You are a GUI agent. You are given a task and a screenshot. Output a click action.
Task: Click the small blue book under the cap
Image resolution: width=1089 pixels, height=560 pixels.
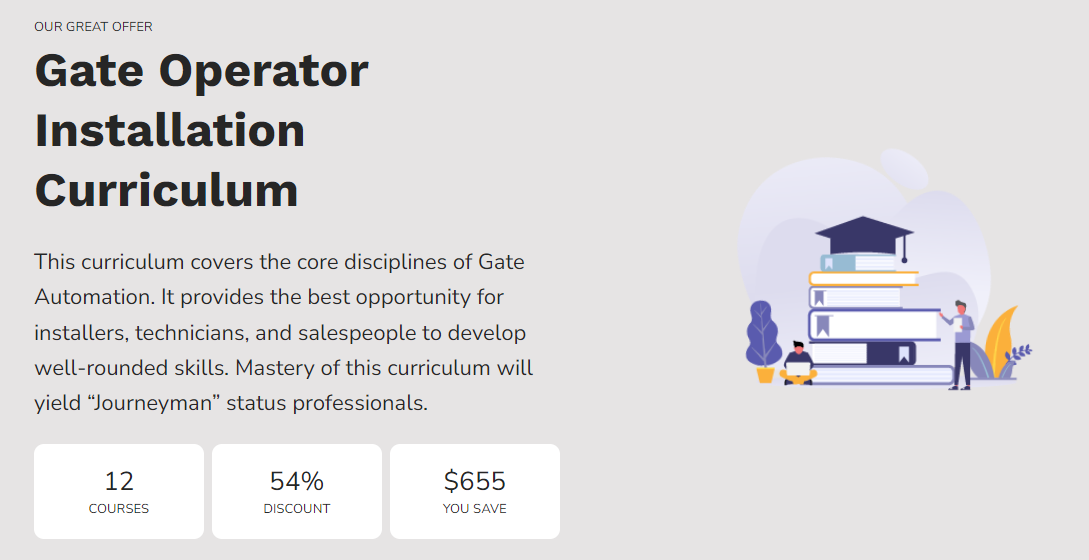click(x=858, y=263)
